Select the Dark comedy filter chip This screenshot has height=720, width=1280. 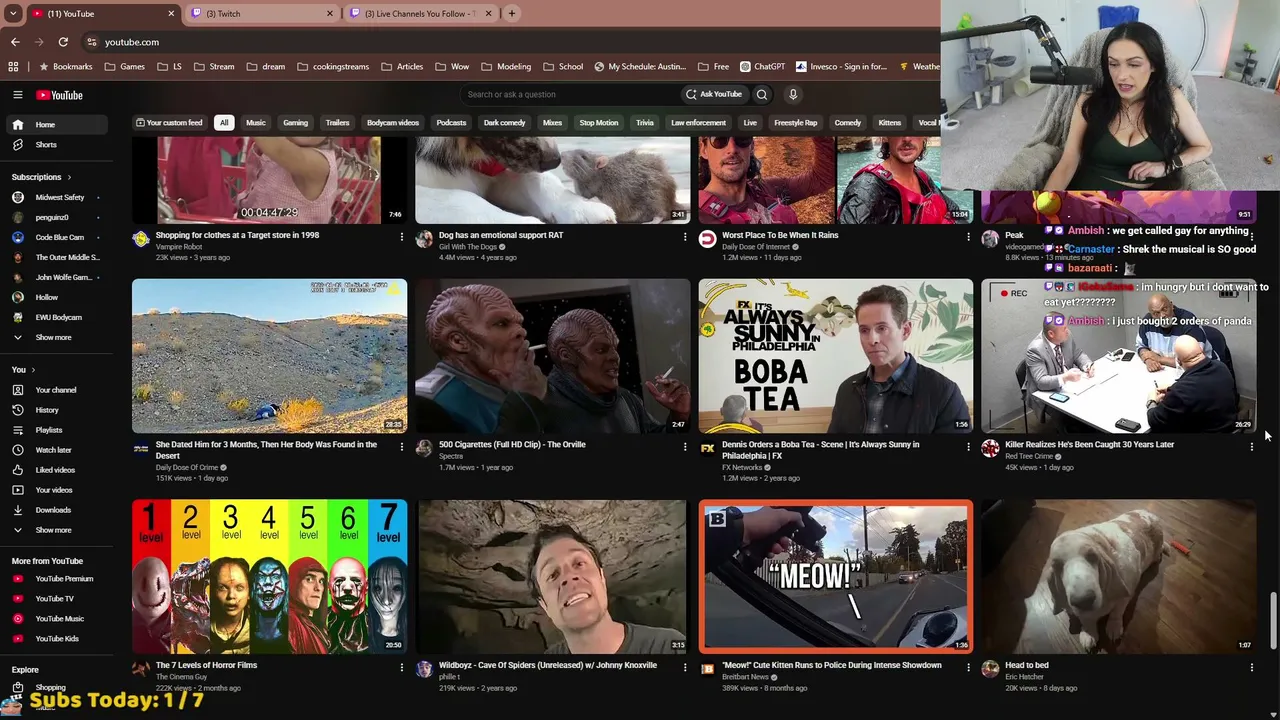504,123
